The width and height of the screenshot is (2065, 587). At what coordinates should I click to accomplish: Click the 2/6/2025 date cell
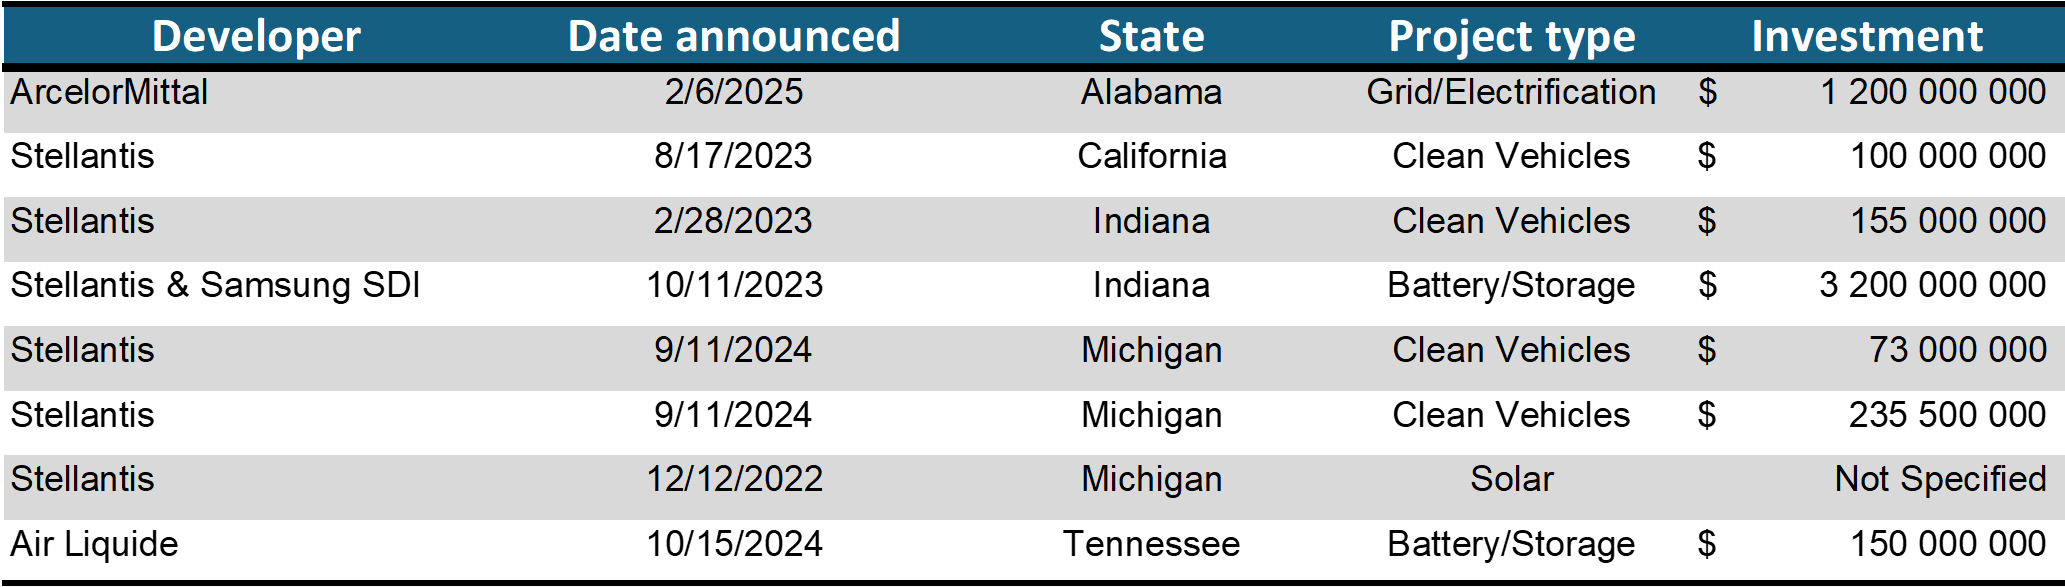click(x=734, y=92)
